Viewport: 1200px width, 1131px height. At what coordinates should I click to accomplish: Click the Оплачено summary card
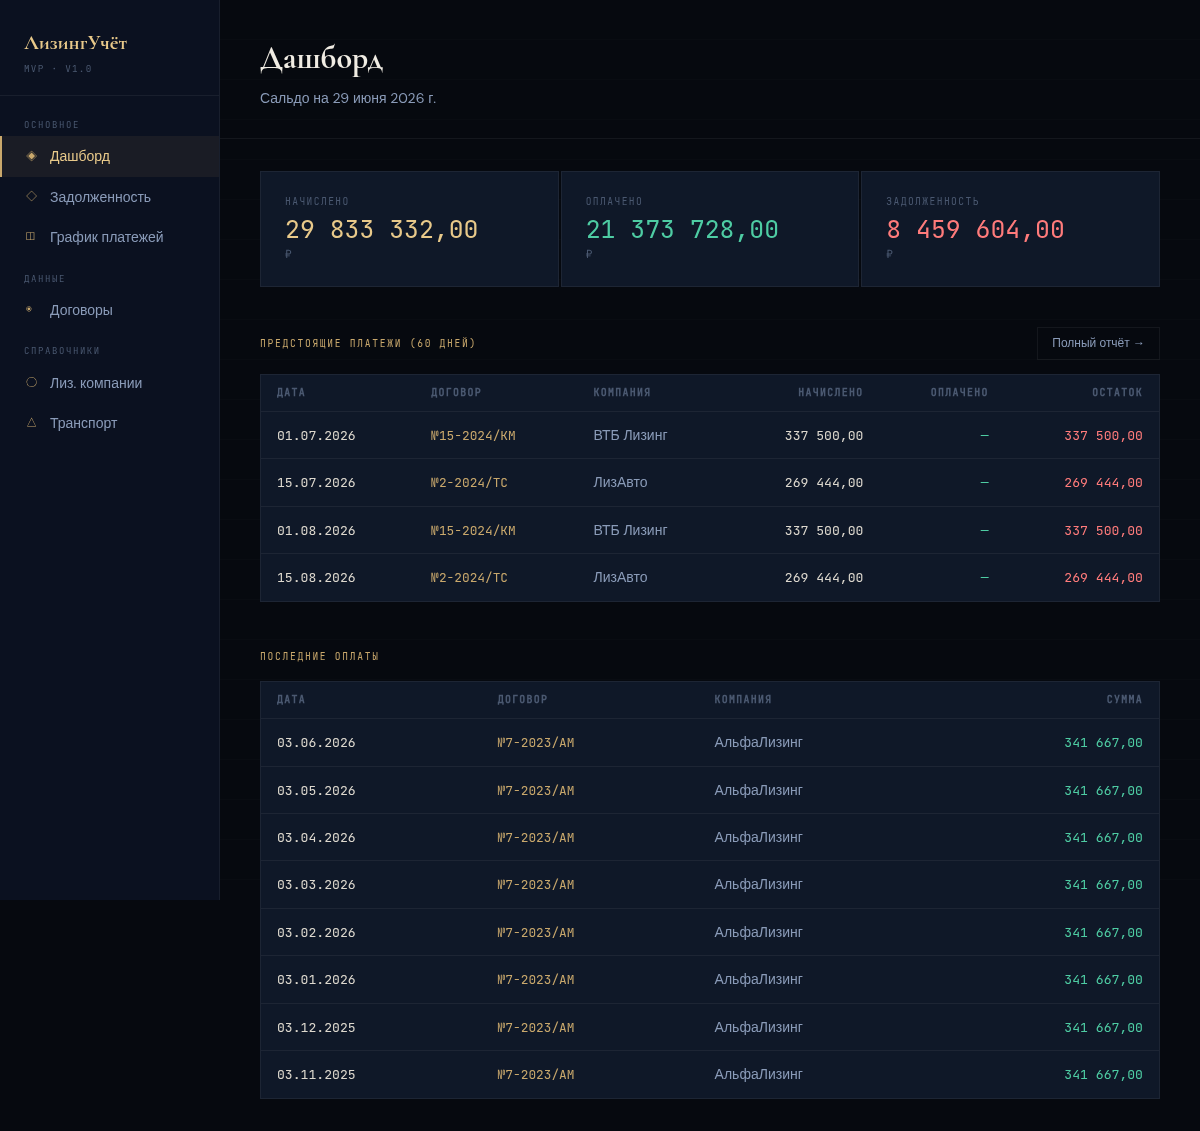coord(710,229)
